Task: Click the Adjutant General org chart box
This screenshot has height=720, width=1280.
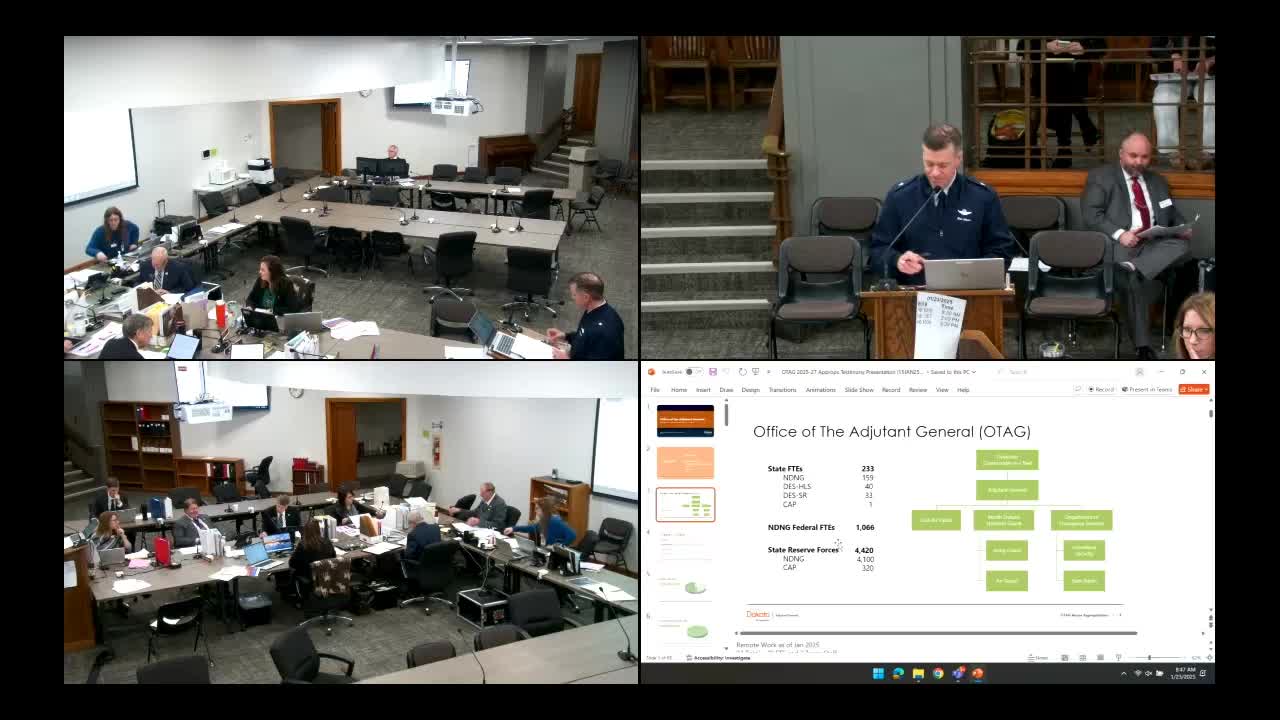Action: (1007, 490)
